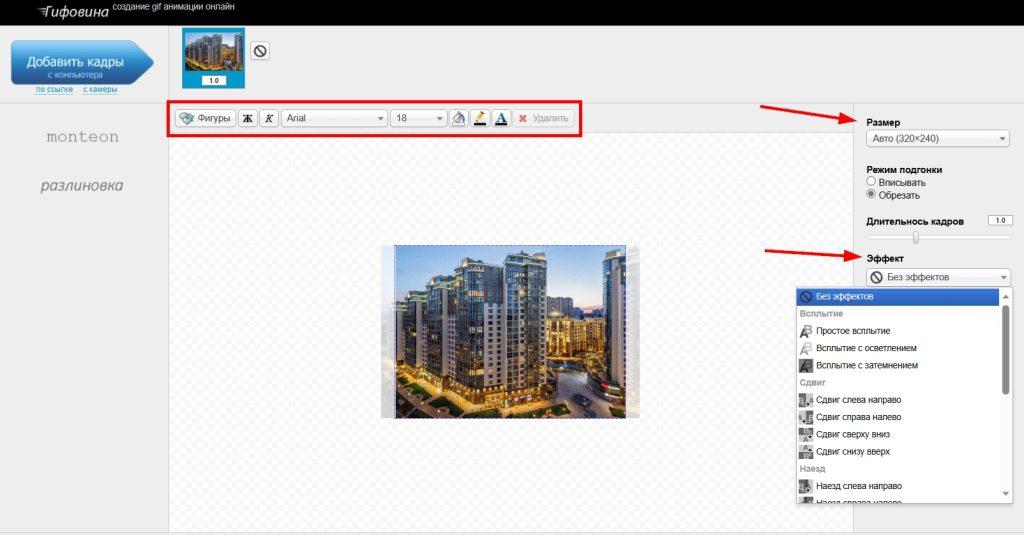Click the Удалить delete button
This screenshot has width=1024, height=535.
[543, 118]
